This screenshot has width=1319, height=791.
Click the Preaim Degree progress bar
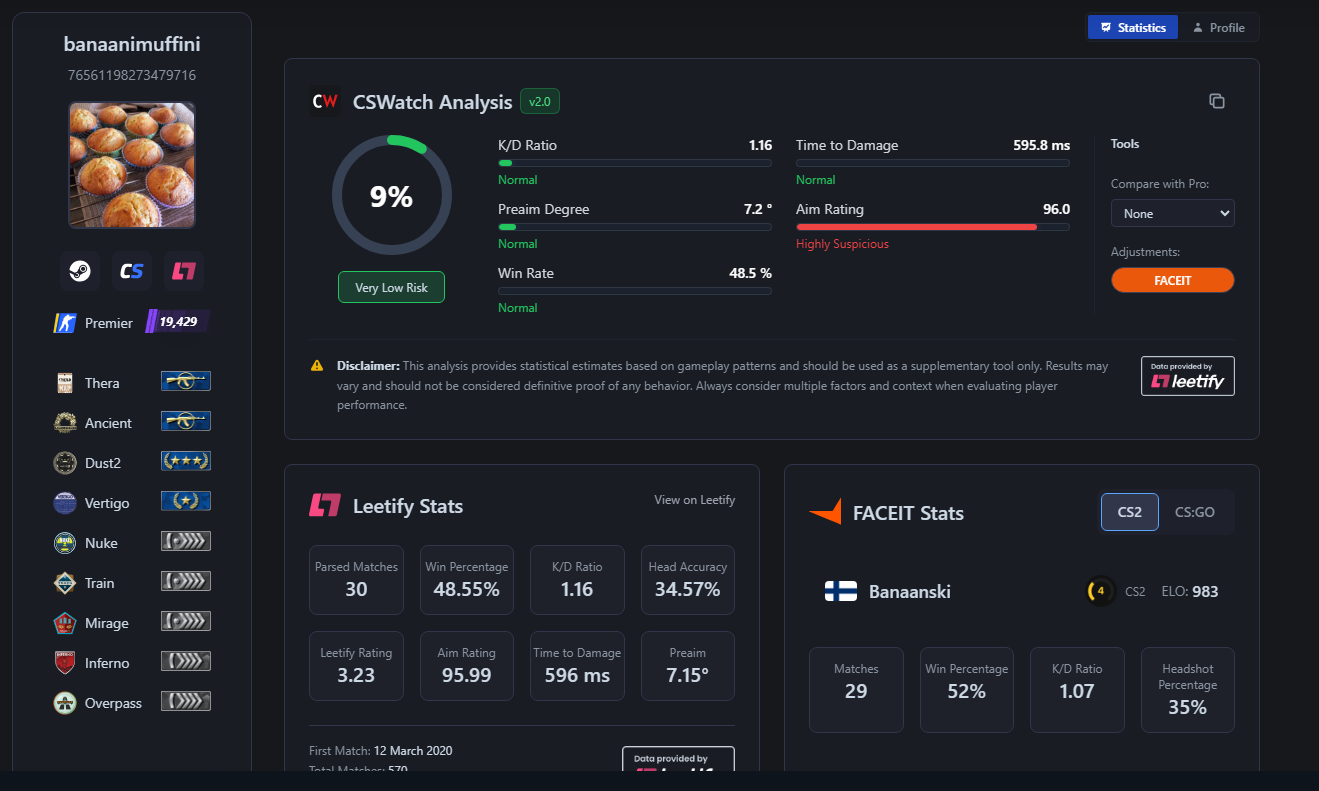[x=635, y=227]
